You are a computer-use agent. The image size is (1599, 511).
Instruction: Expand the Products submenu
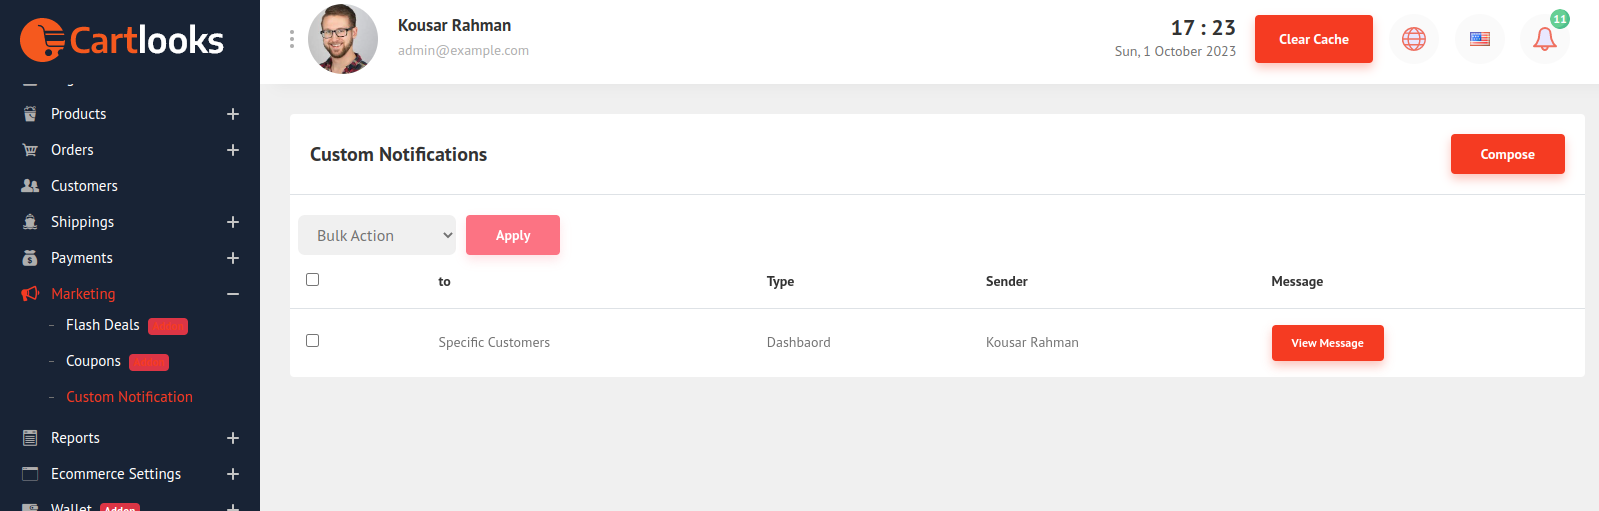[x=233, y=114]
